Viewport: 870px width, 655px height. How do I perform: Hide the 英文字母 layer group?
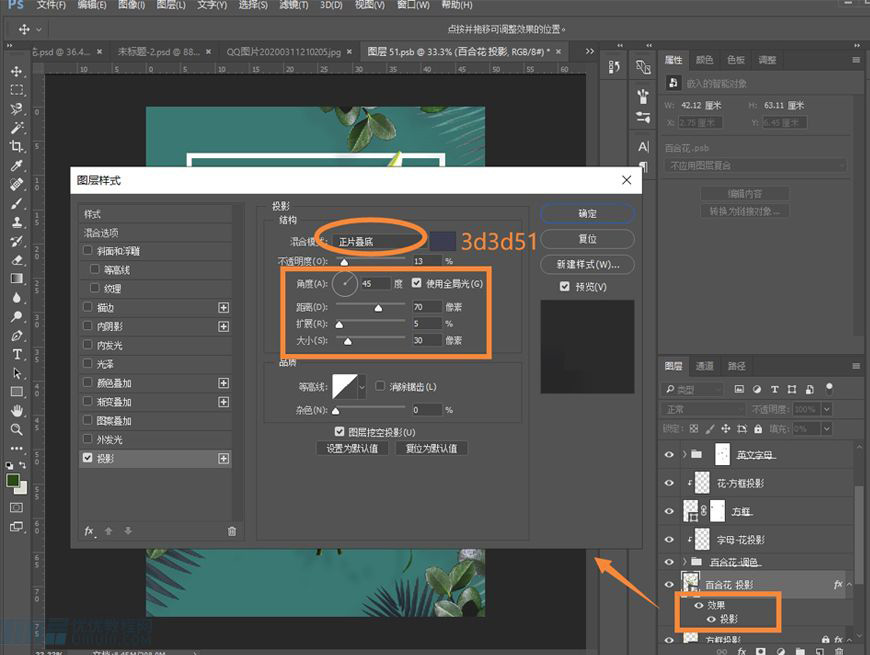pyautogui.click(x=668, y=454)
